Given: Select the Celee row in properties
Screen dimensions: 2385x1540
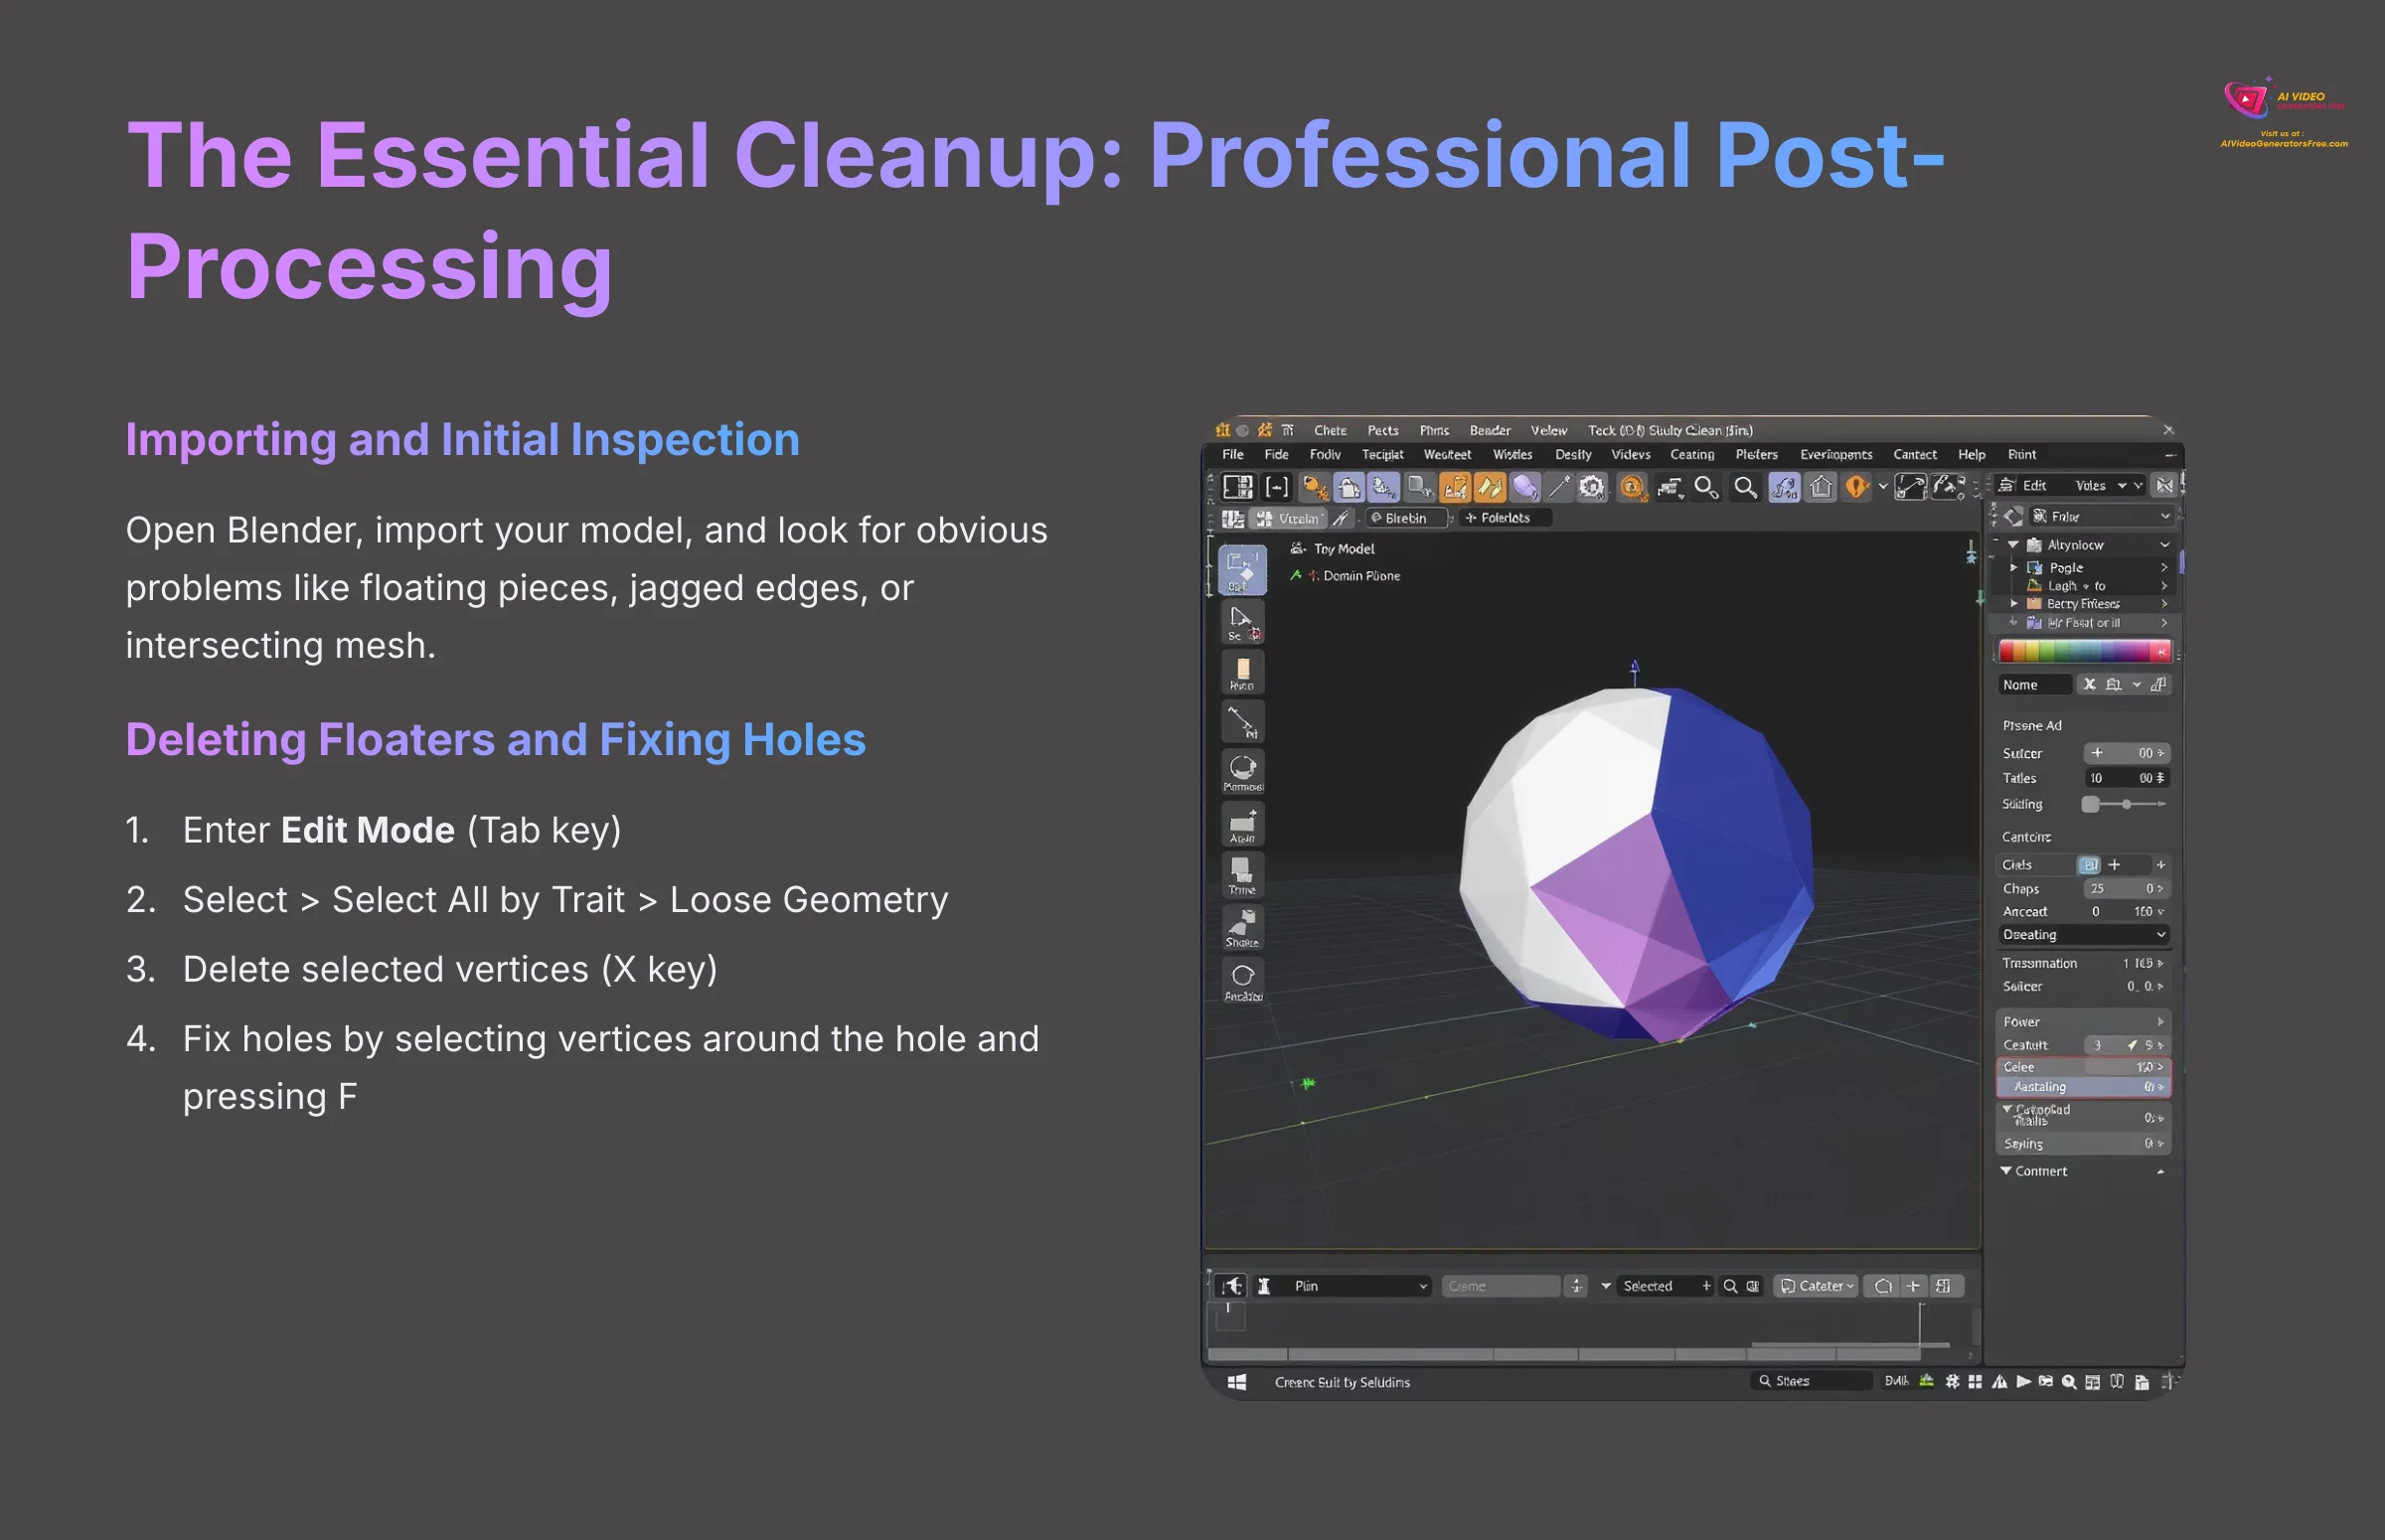Looking at the screenshot, I should click(2084, 1067).
